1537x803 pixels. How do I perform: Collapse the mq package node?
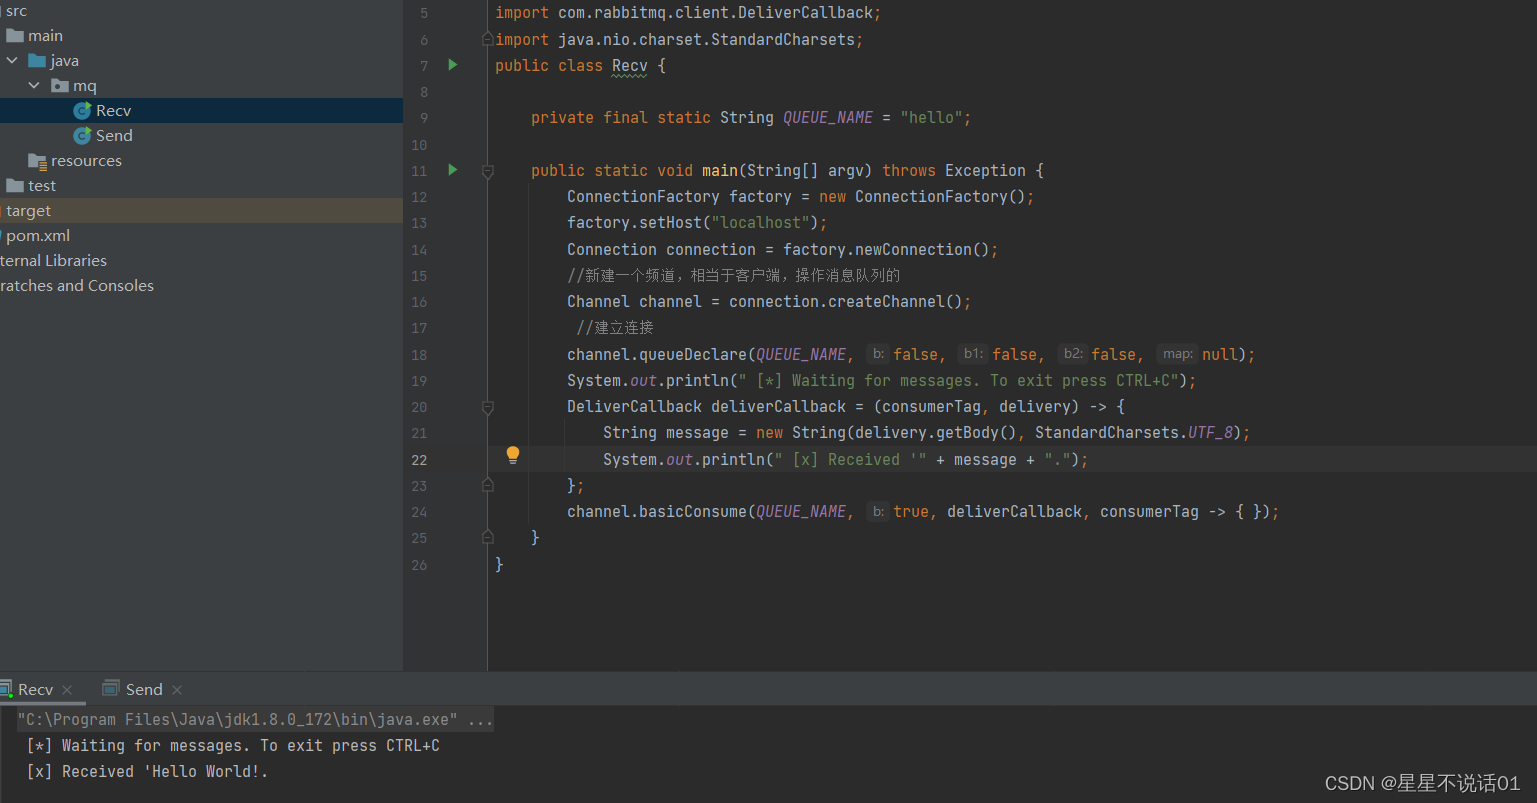pyautogui.click(x=34, y=86)
